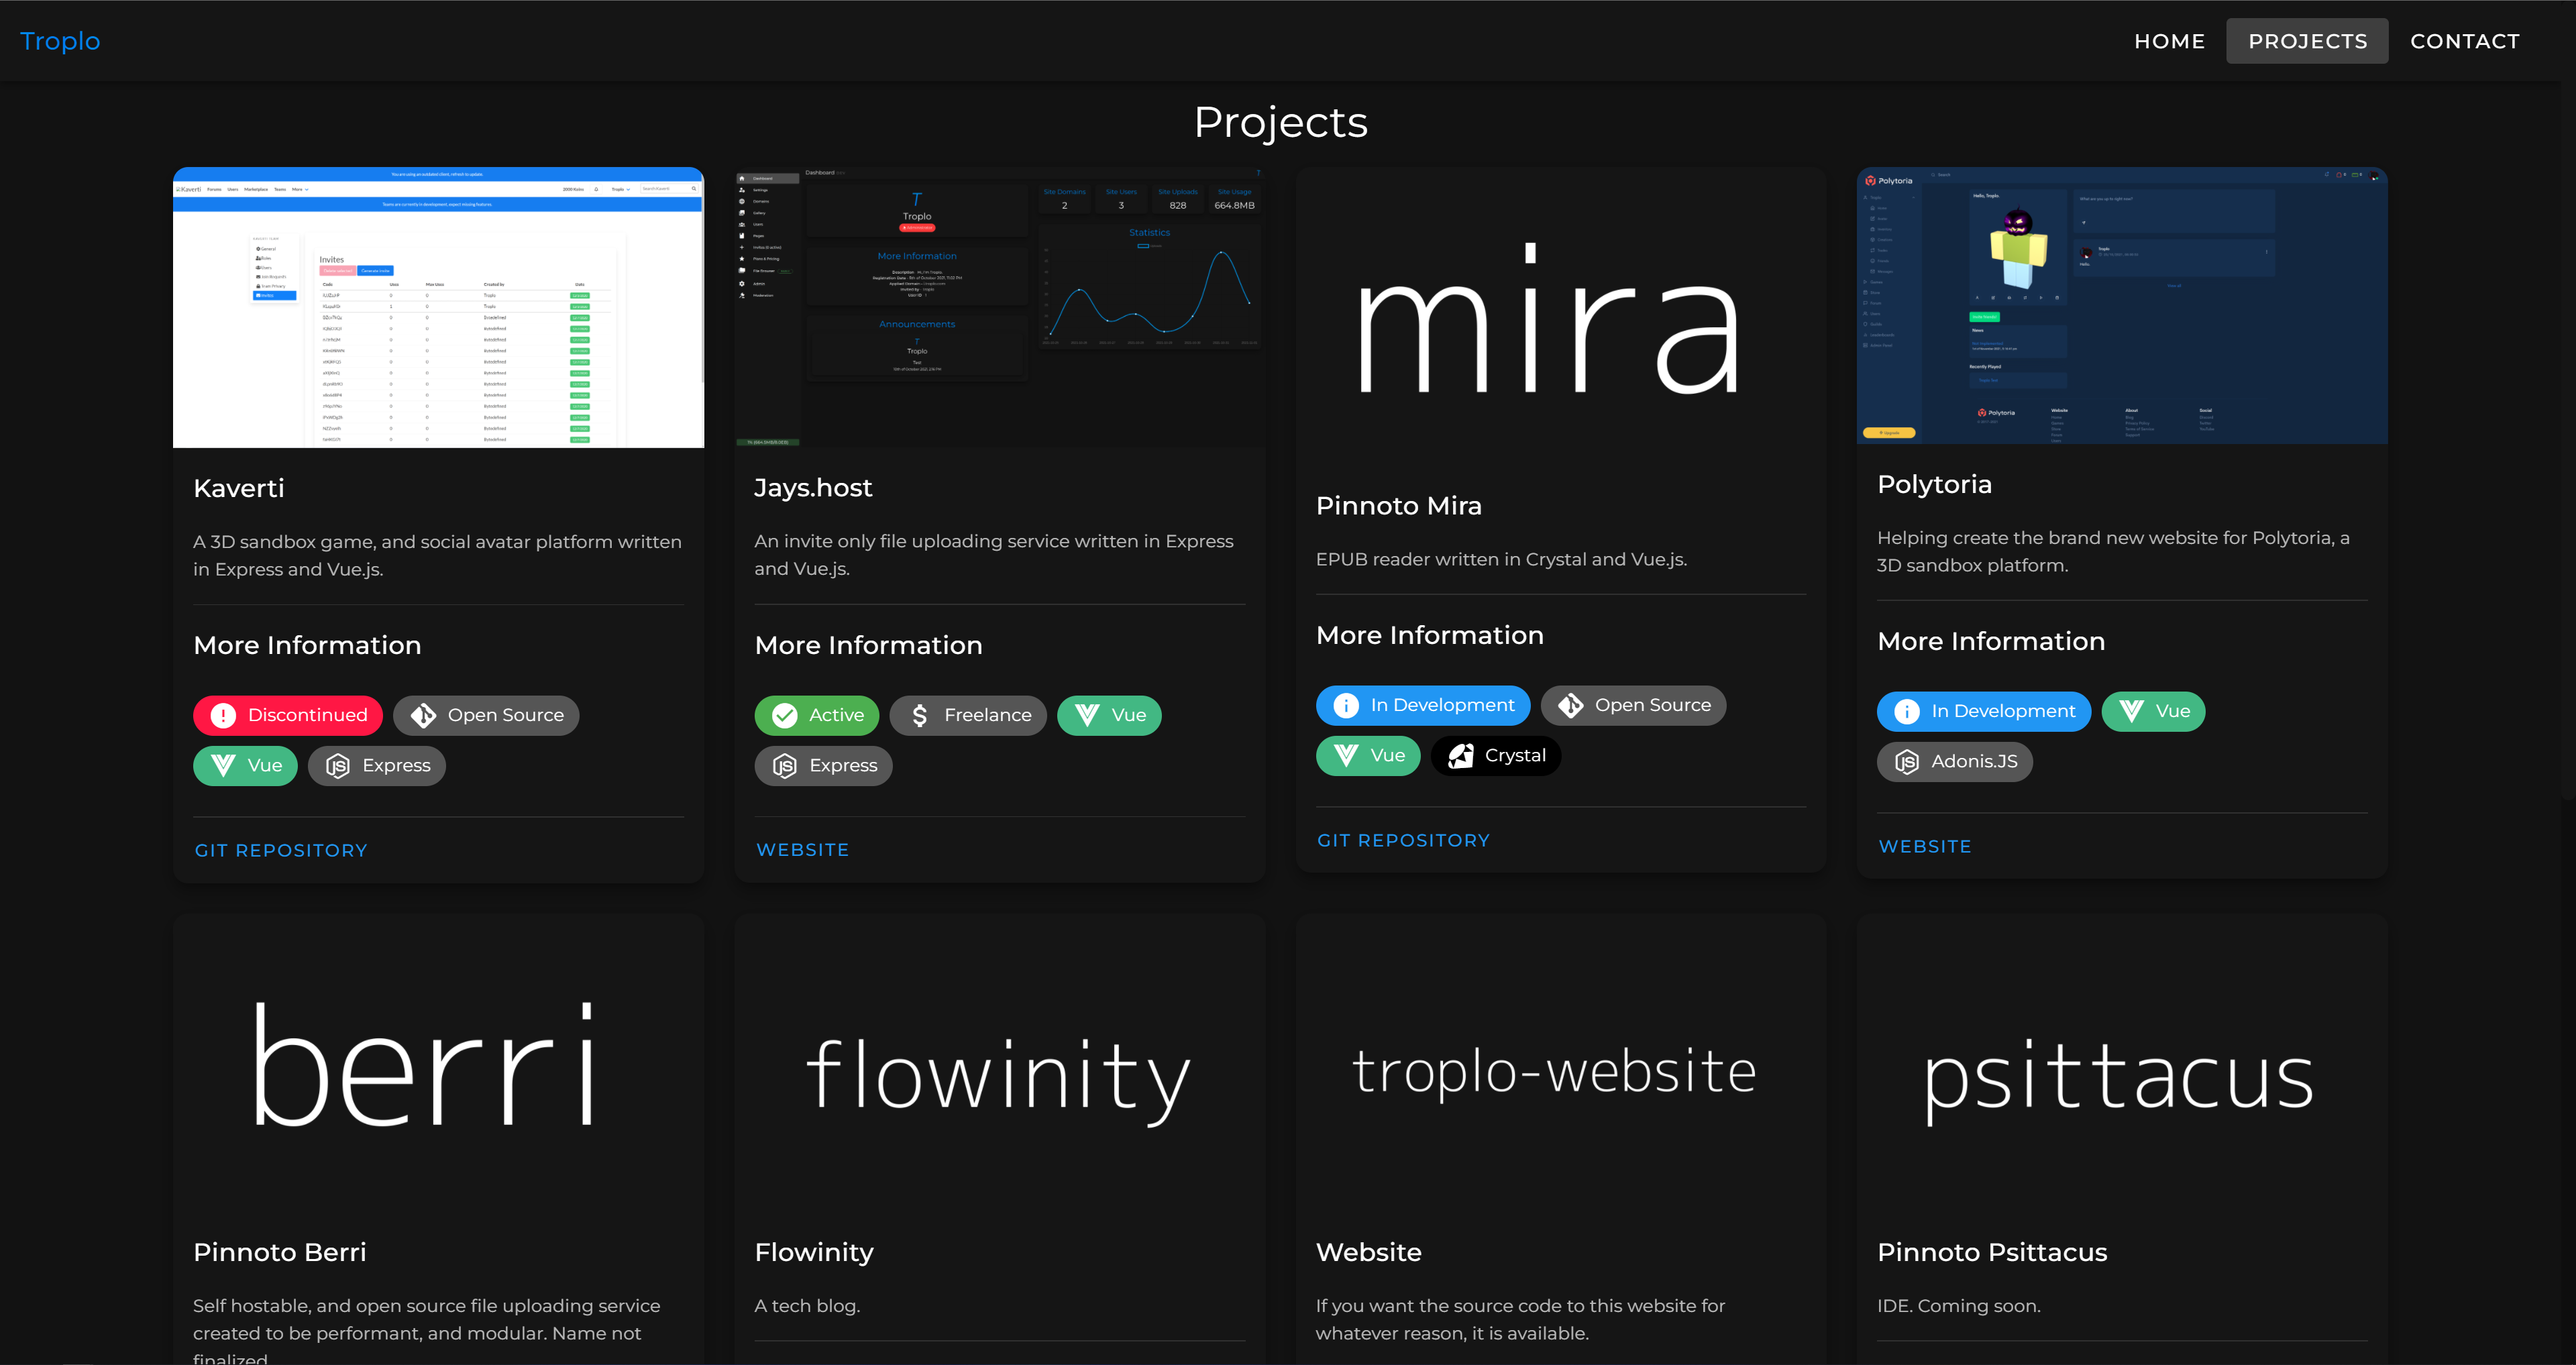Open the Pinnoto Mira Git Repository link
This screenshot has height=1365, width=2576.
pos(1403,840)
